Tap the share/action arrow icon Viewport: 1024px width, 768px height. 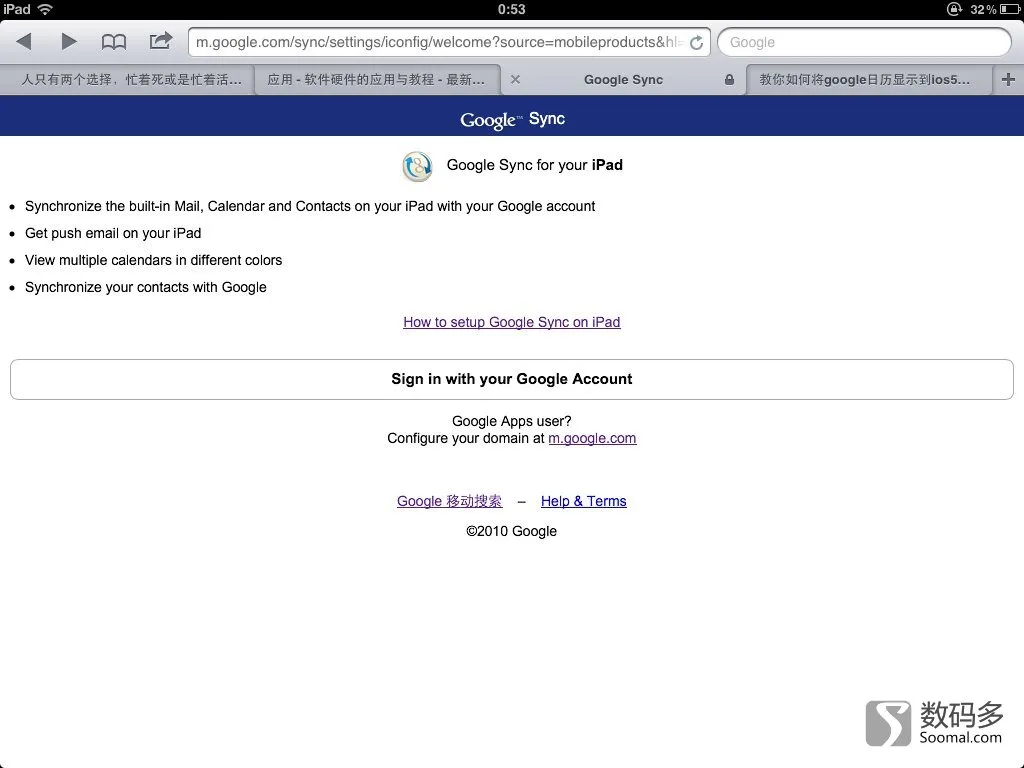(x=161, y=41)
